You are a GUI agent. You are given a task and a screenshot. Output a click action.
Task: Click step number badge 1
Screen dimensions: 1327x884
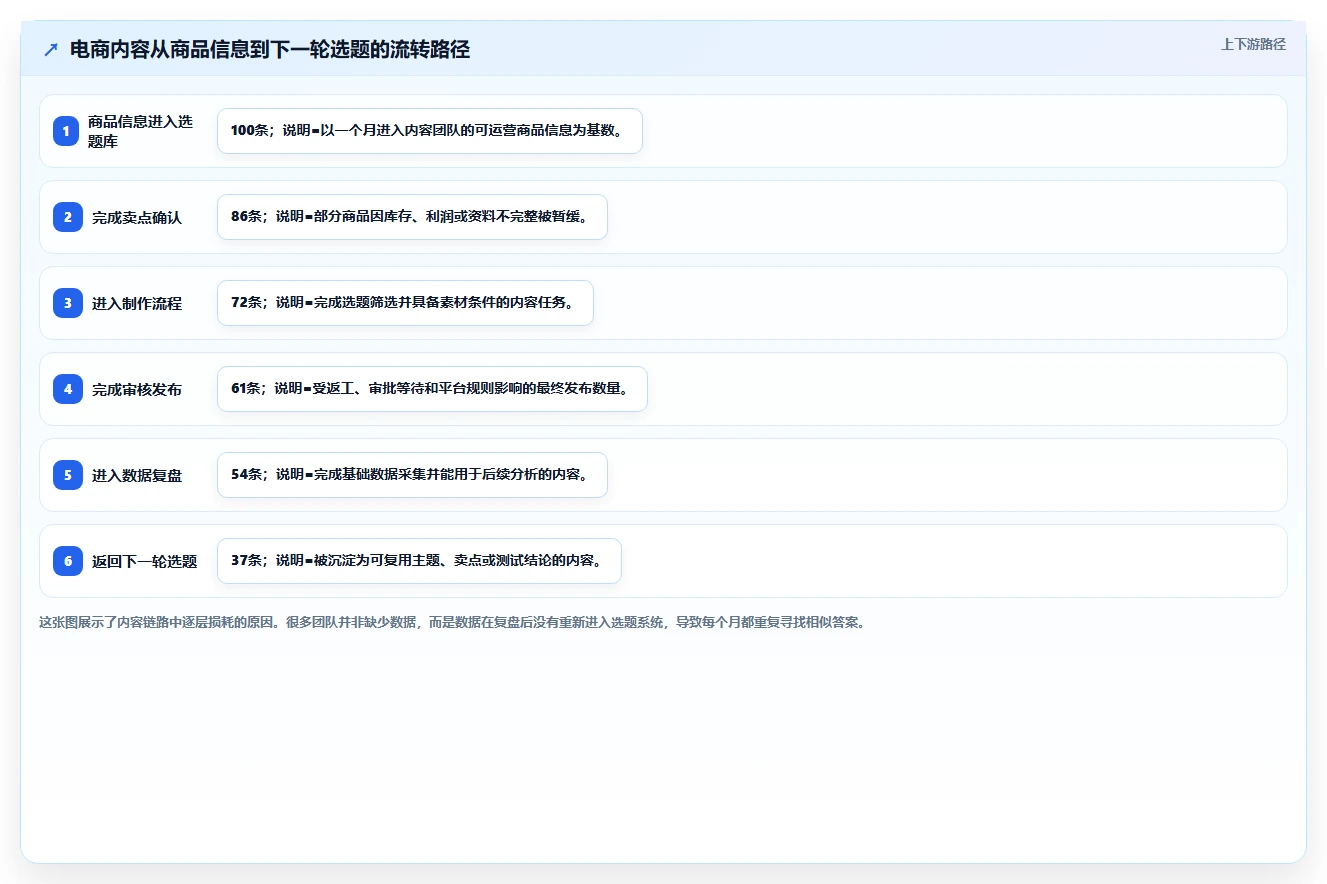click(x=67, y=131)
